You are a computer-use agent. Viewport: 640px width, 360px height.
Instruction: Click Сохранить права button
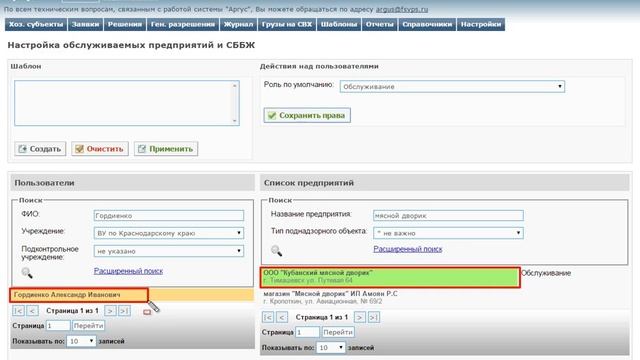[307, 116]
